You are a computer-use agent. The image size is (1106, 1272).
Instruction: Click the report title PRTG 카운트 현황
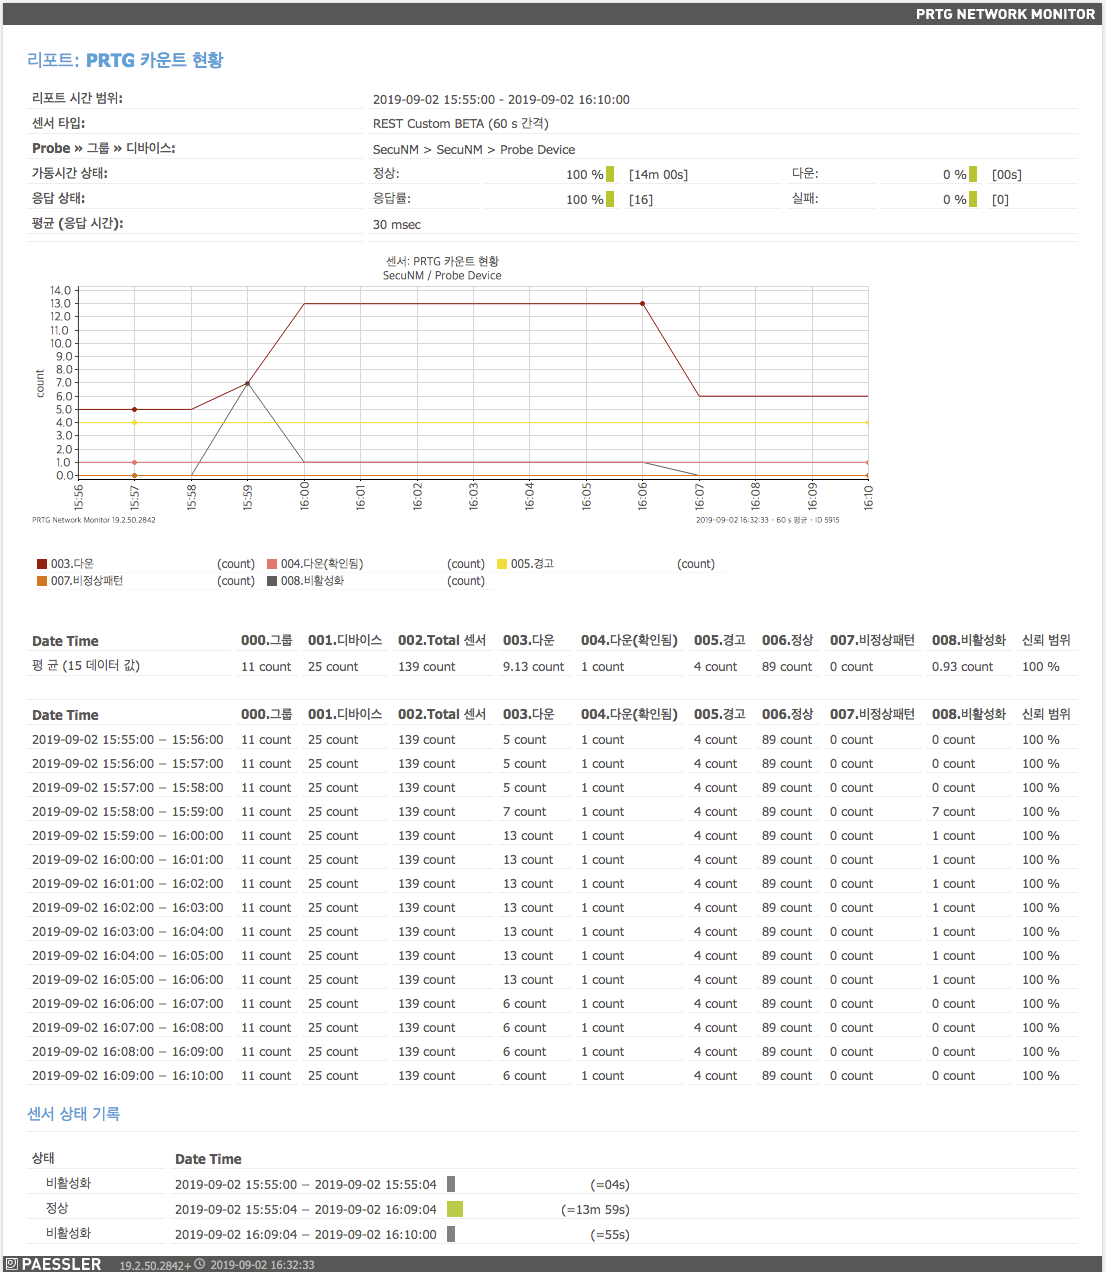[155, 60]
